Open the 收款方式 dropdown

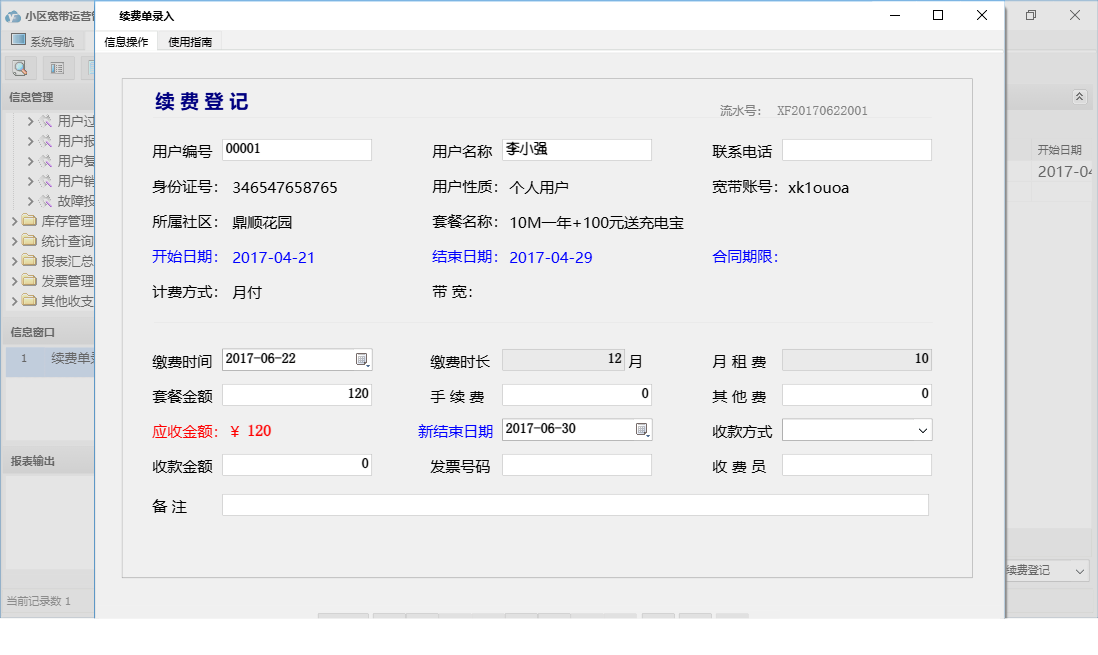coord(923,429)
